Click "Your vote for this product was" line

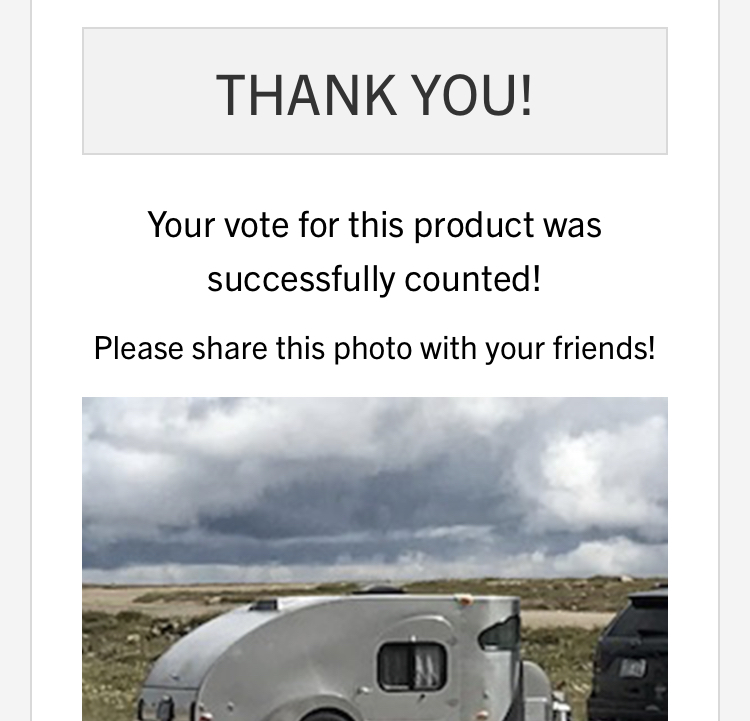[375, 225]
